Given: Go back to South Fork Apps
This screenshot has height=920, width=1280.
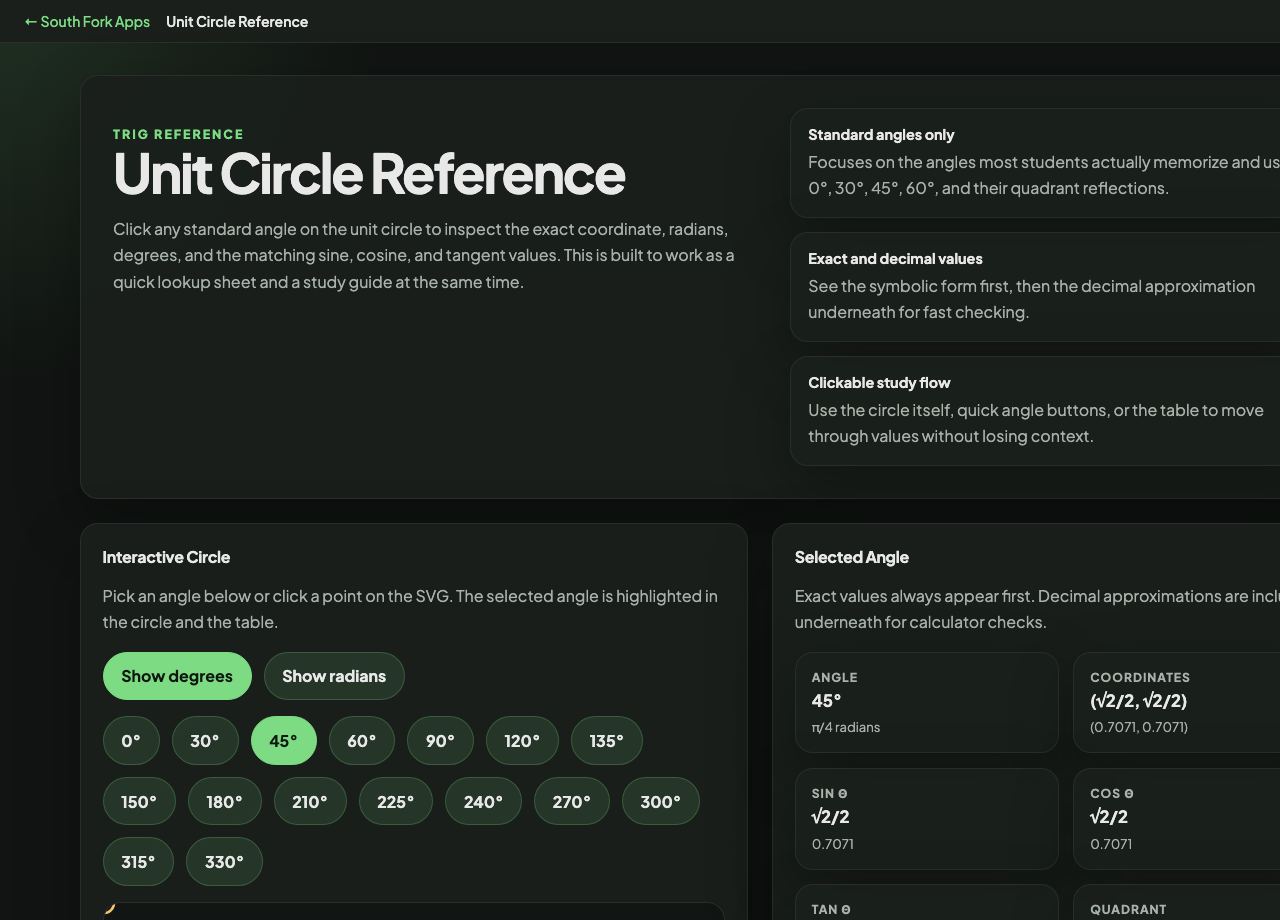Looking at the screenshot, I should click(x=87, y=21).
